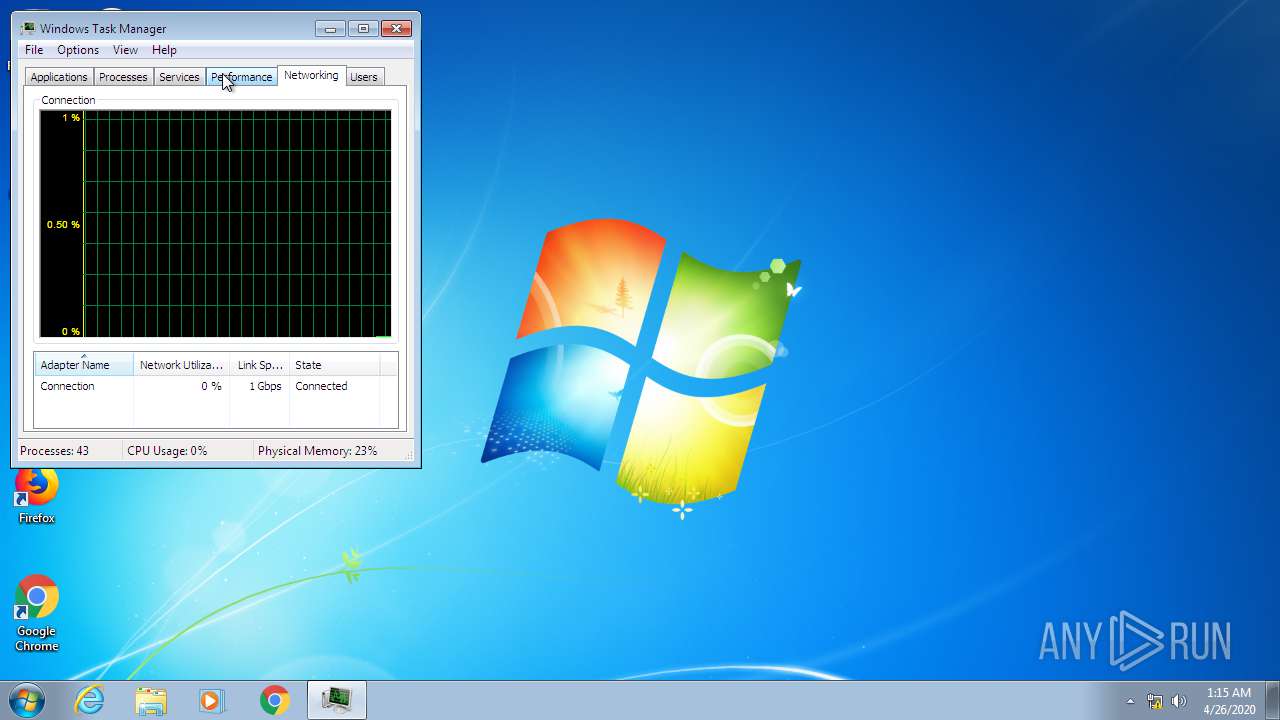Open Windows Explorer from the taskbar
Screen dimensions: 1280x720
(151, 700)
